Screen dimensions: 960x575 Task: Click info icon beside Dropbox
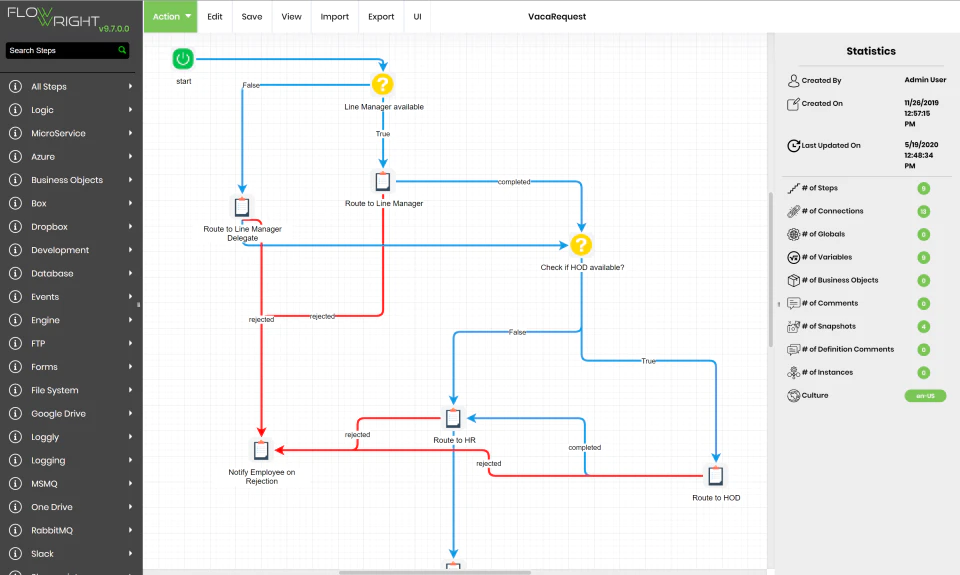15,227
